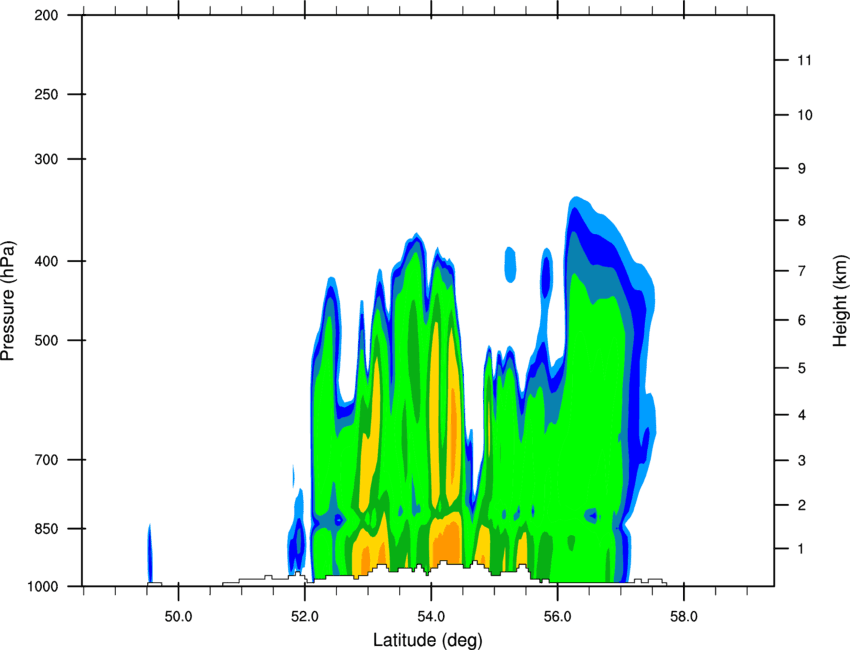Viewport: 850px width, 650px height.
Task: Click the 54.0 latitude tick label
Action: click(432, 617)
